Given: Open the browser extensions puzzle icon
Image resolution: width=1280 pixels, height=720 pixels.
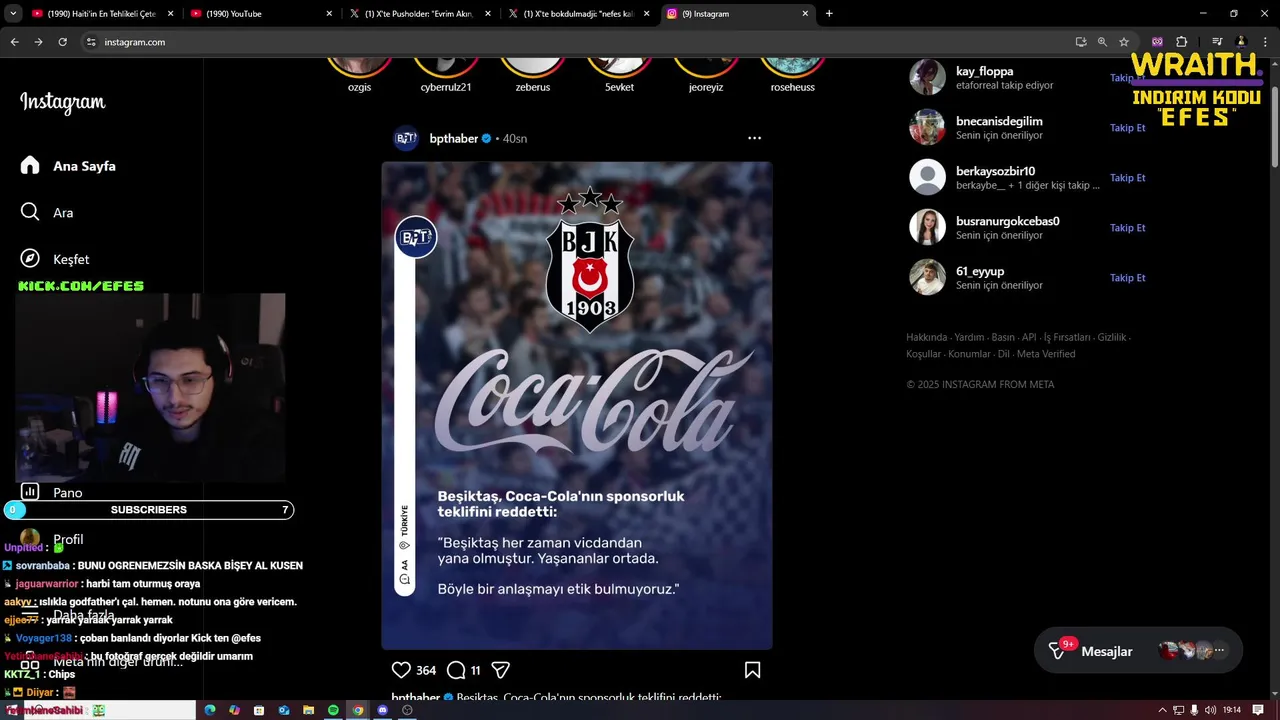Looking at the screenshot, I should pyautogui.click(x=1181, y=42).
